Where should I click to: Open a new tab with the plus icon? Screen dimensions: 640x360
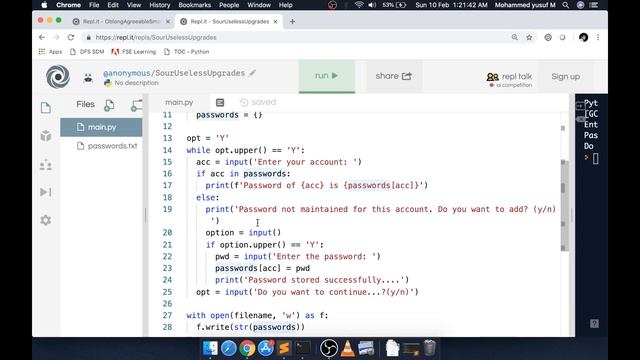click(292, 22)
